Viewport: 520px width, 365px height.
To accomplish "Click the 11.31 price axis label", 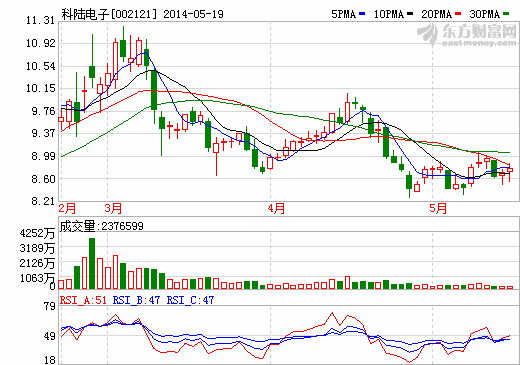I will [40, 21].
